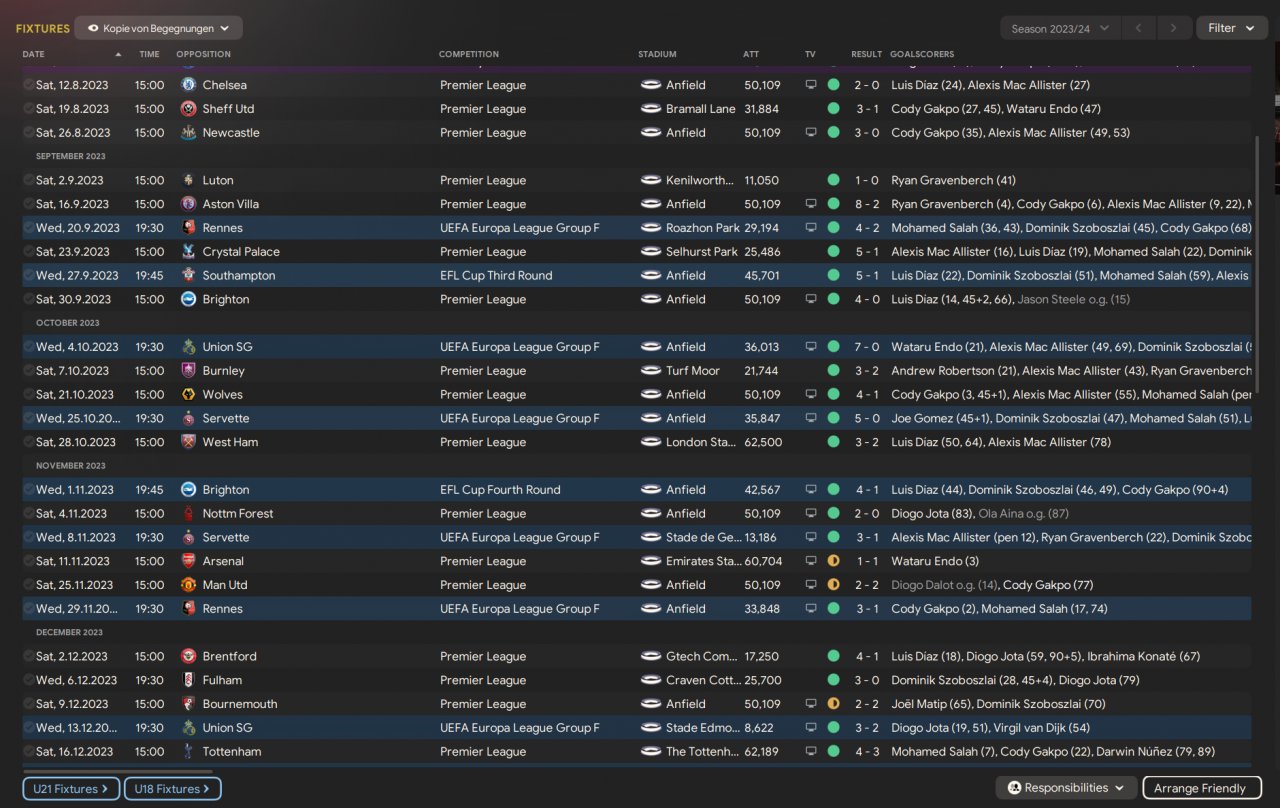Click the Wolves club crest
This screenshot has height=808, width=1280.
tap(188, 395)
